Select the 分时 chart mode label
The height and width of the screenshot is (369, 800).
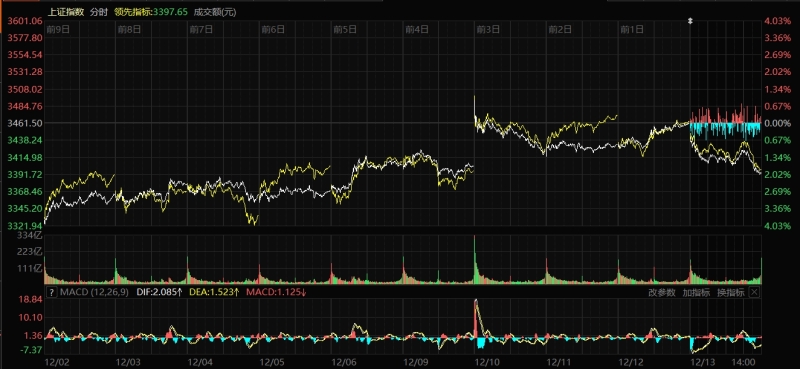(99, 12)
